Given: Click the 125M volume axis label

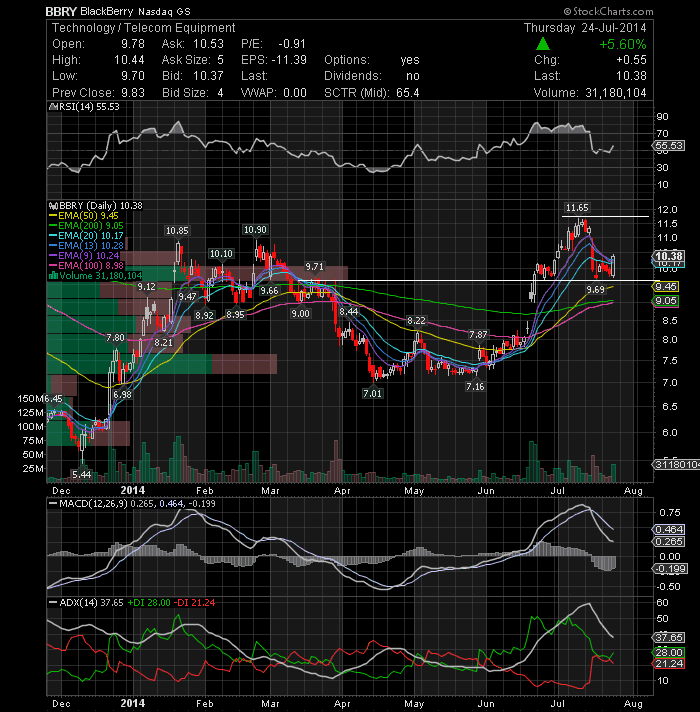Looking at the screenshot, I should tap(31, 412).
